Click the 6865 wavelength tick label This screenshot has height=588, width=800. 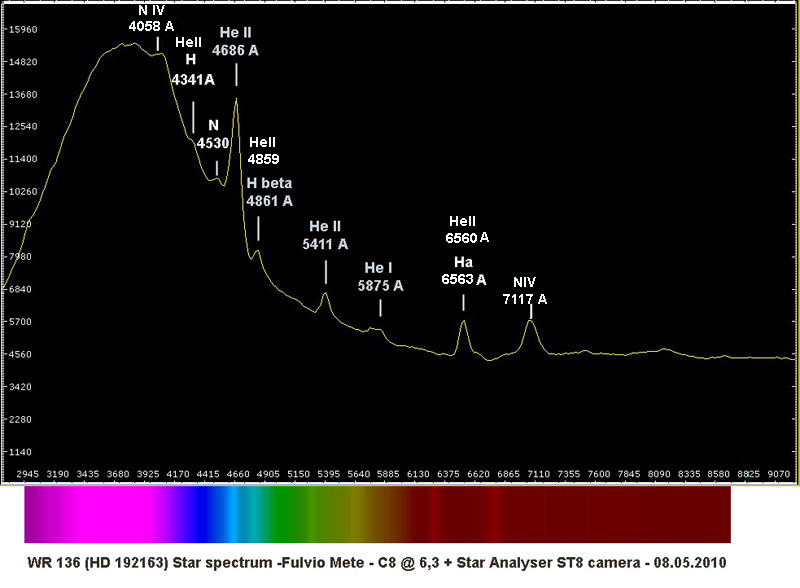[x=509, y=474]
